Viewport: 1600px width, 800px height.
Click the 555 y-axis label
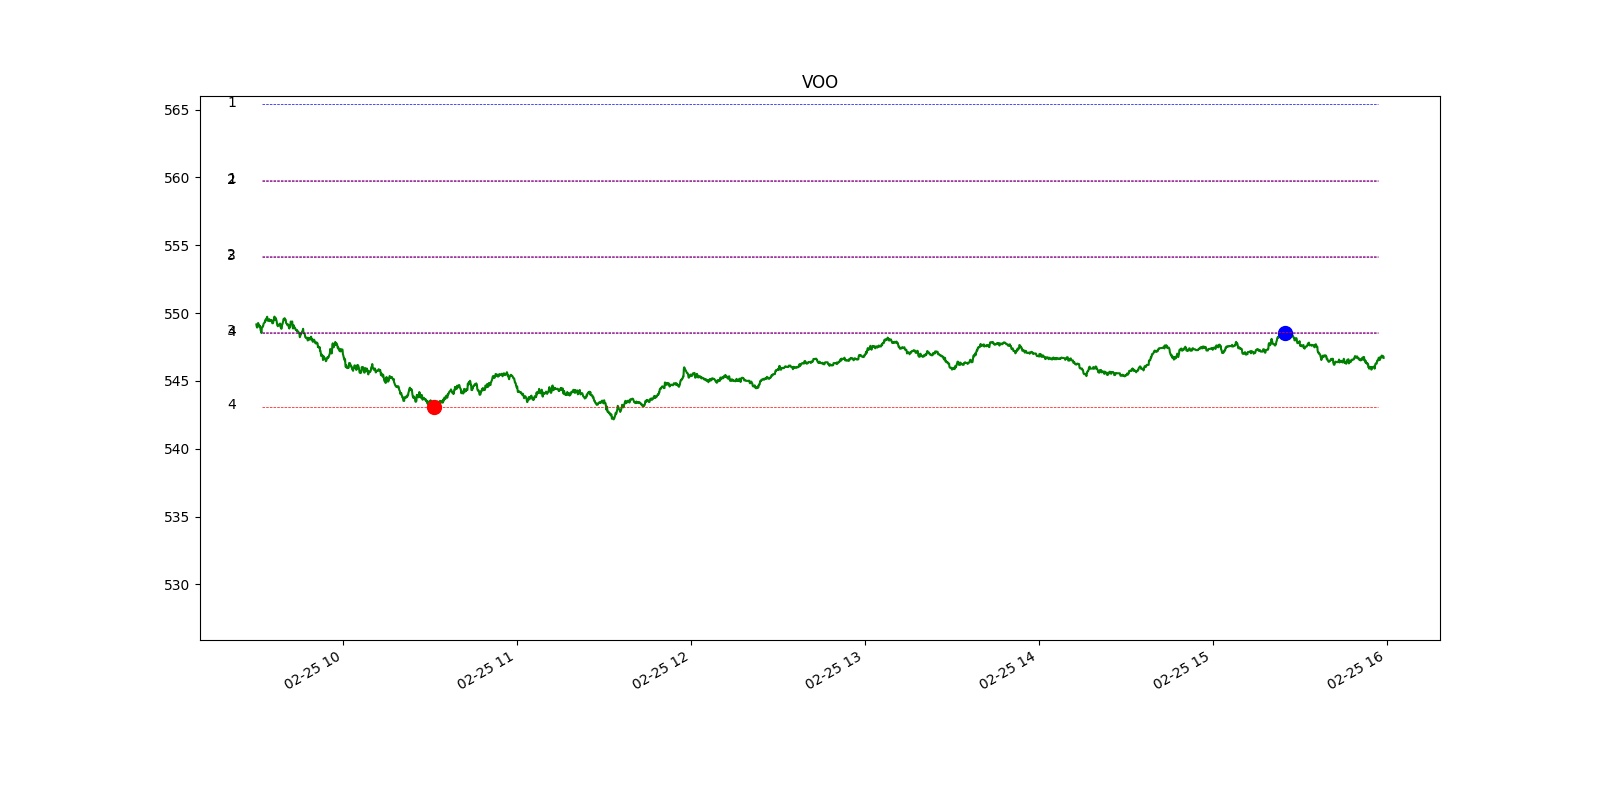coord(176,246)
